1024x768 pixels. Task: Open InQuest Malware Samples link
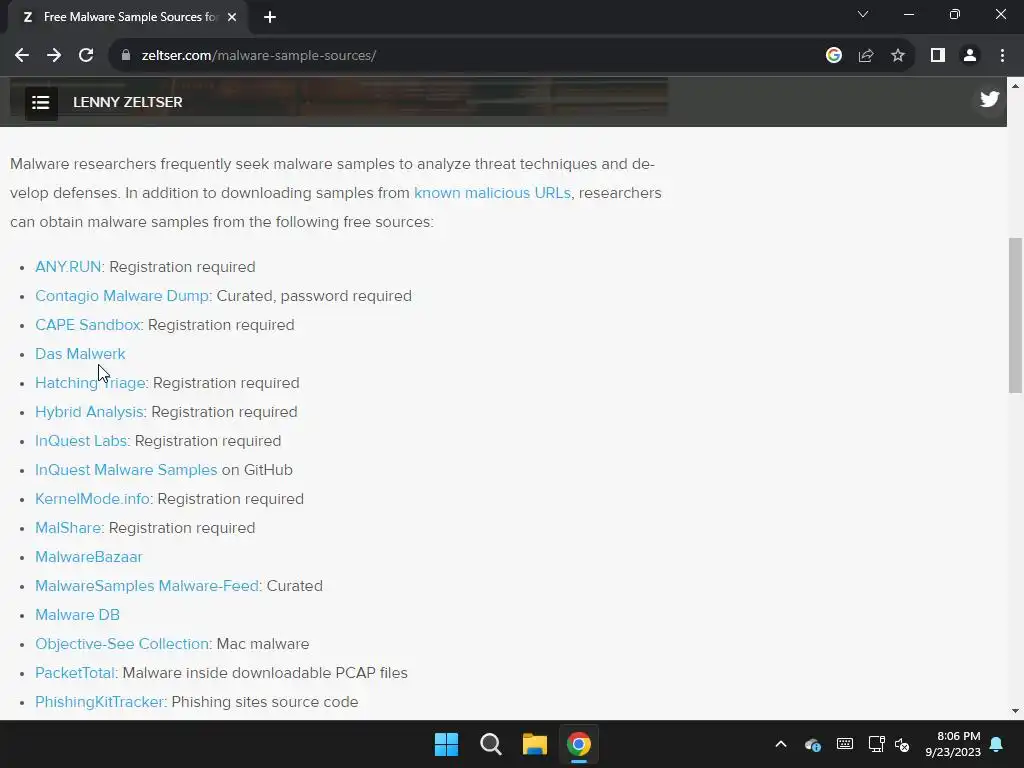pos(126,470)
